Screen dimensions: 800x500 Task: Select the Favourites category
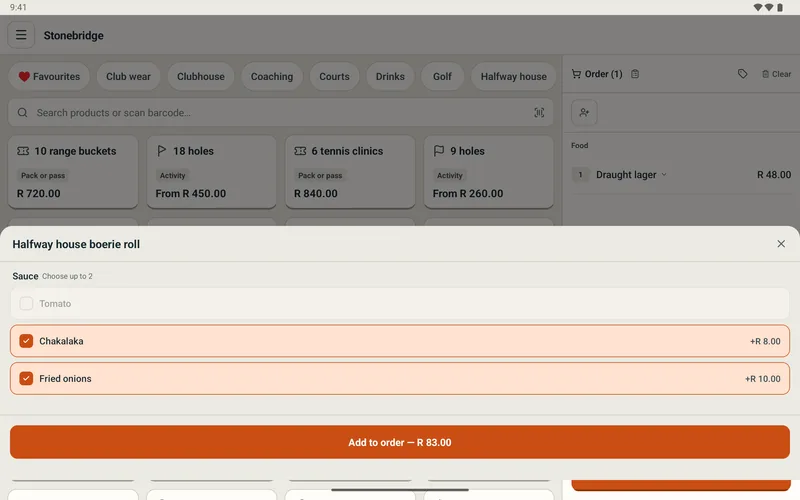point(49,77)
